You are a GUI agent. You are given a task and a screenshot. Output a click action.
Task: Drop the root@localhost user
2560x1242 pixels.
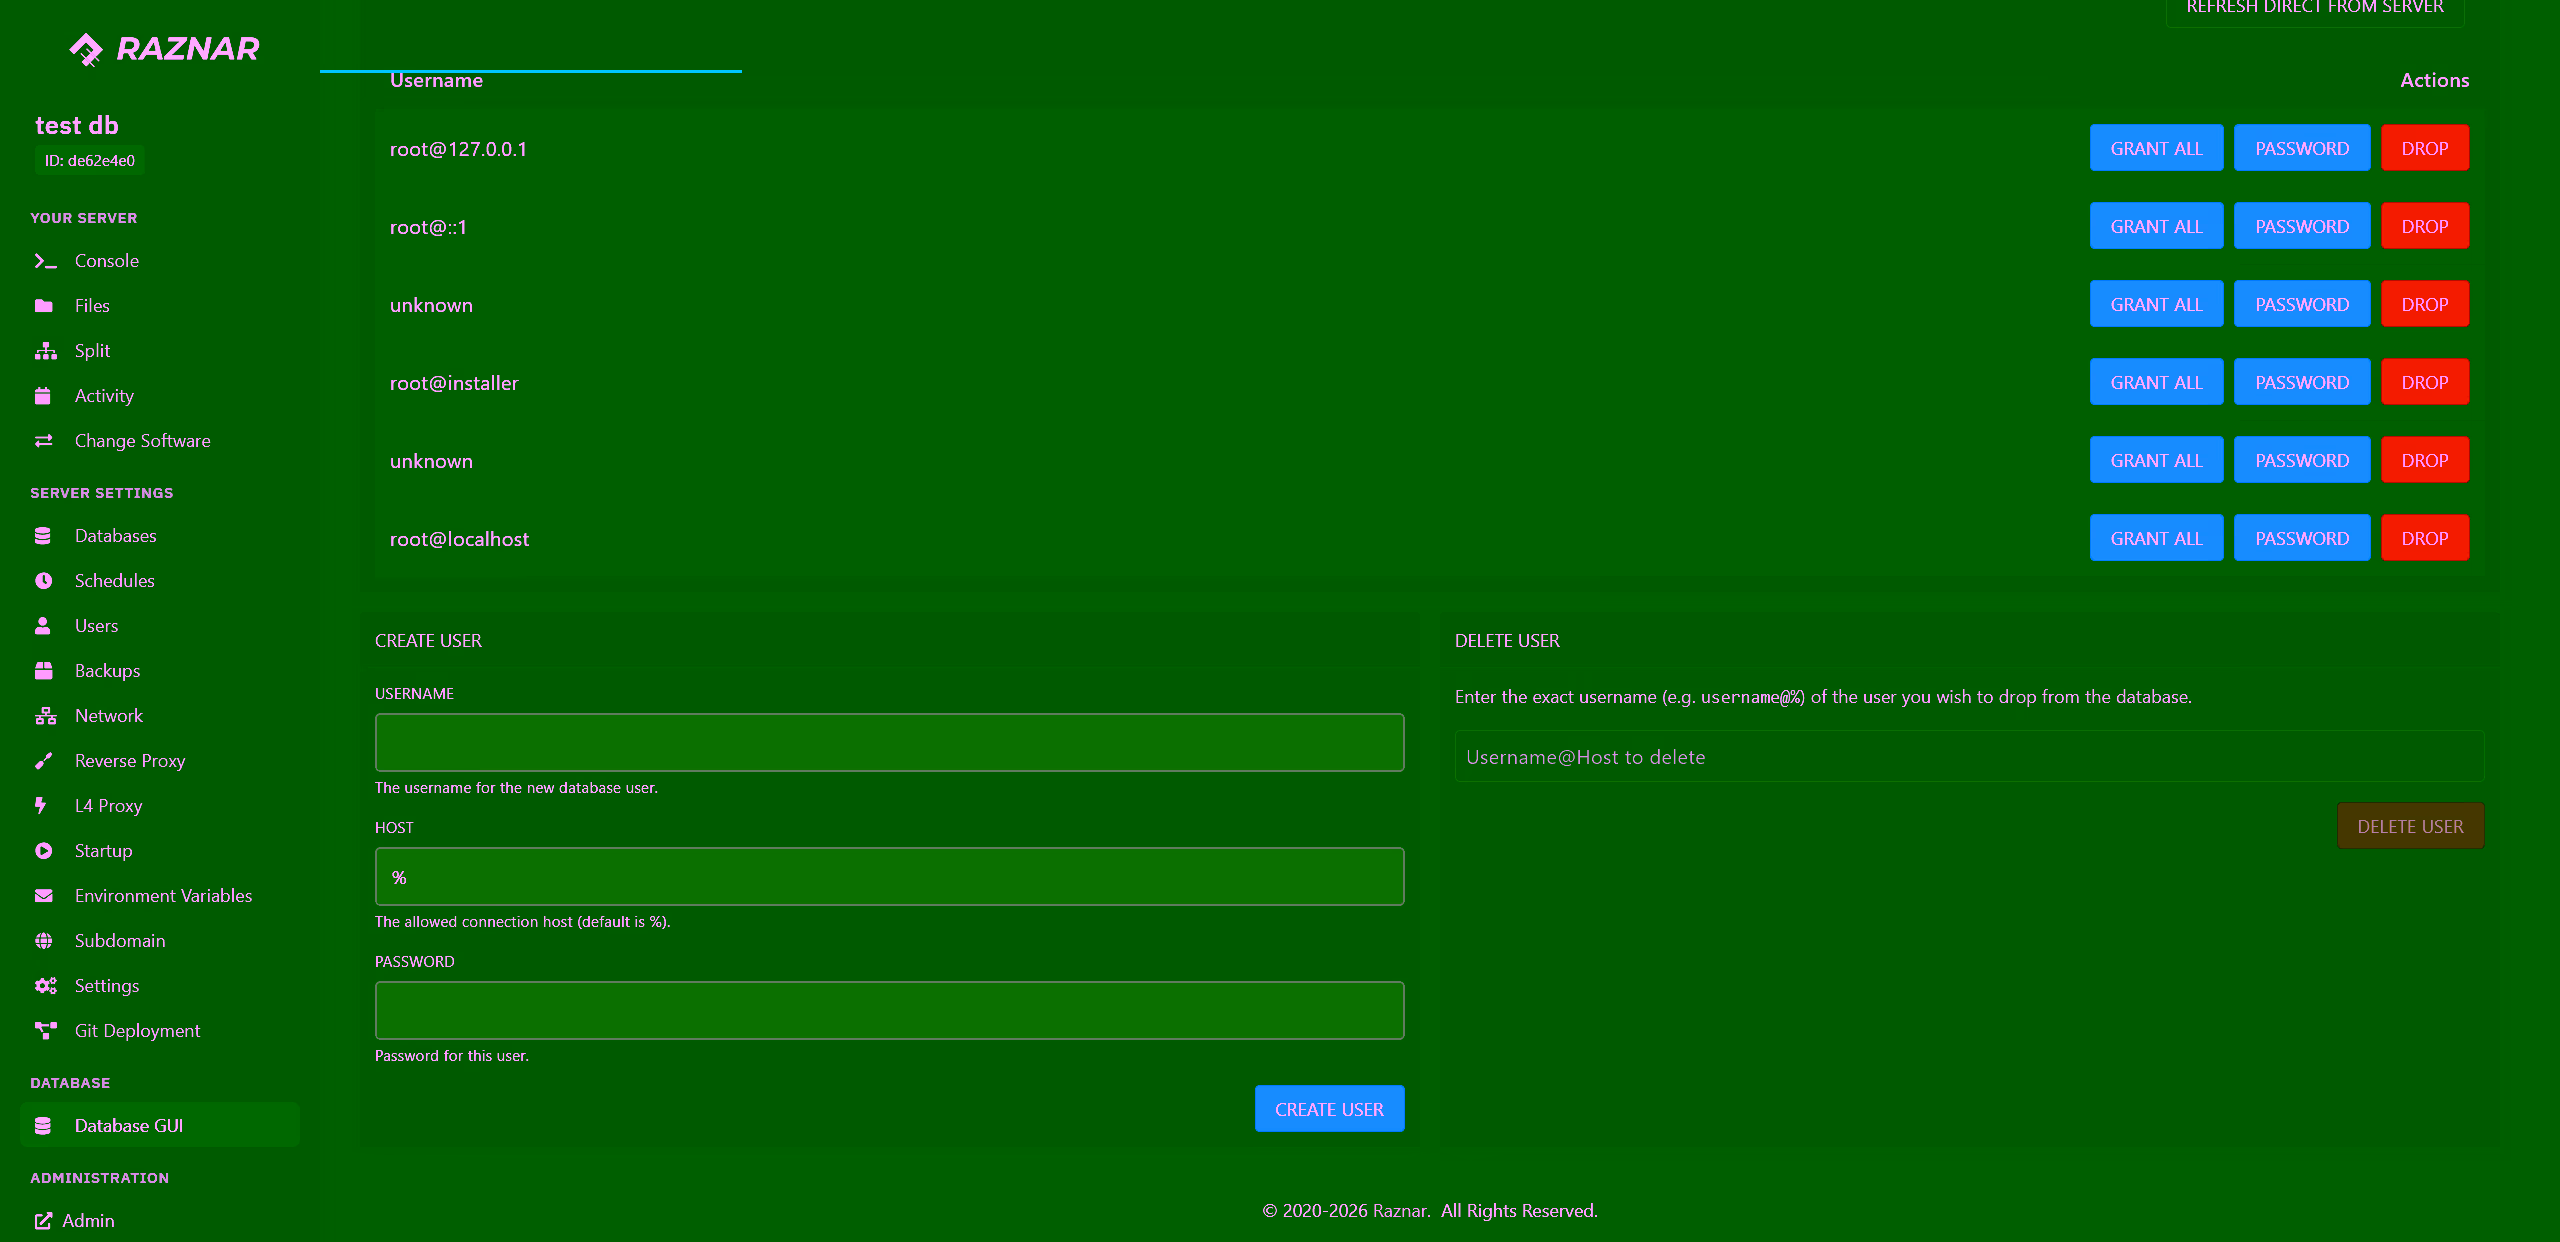coord(2425,538)
